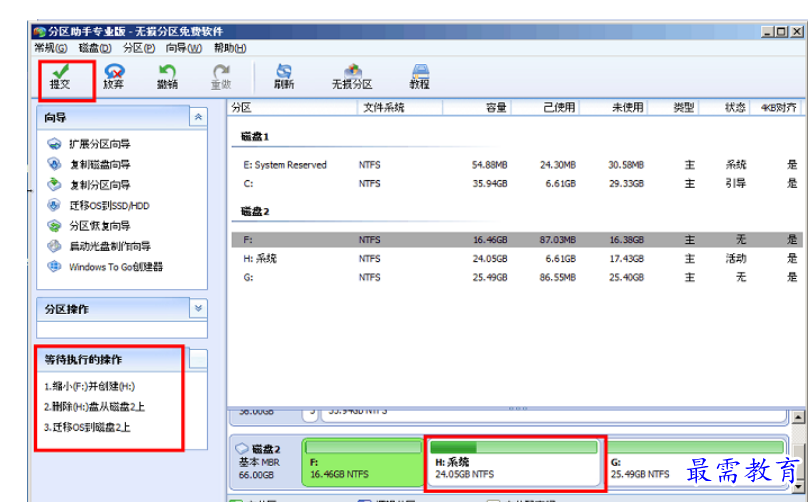Select the H: 系统 partition row in list
This screenshot has height=502, width=808.
[517, 258]
